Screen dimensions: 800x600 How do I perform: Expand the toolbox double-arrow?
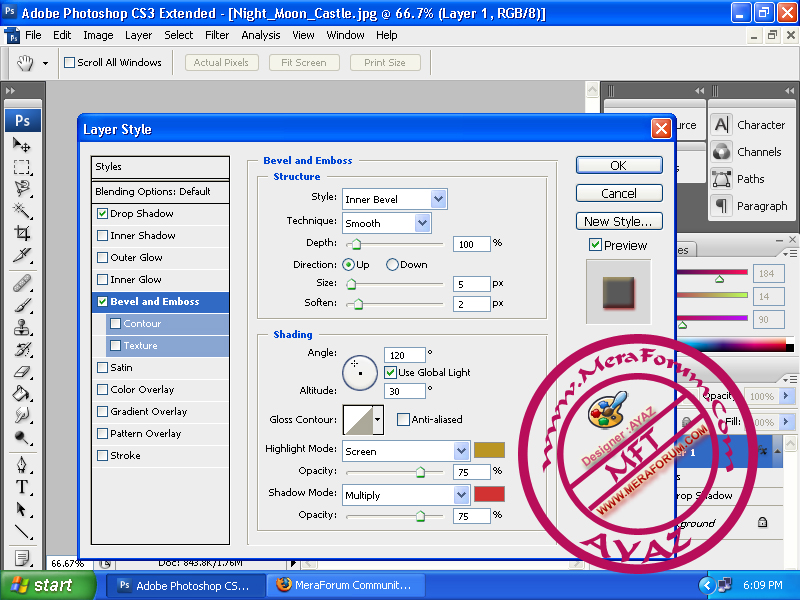10,91
